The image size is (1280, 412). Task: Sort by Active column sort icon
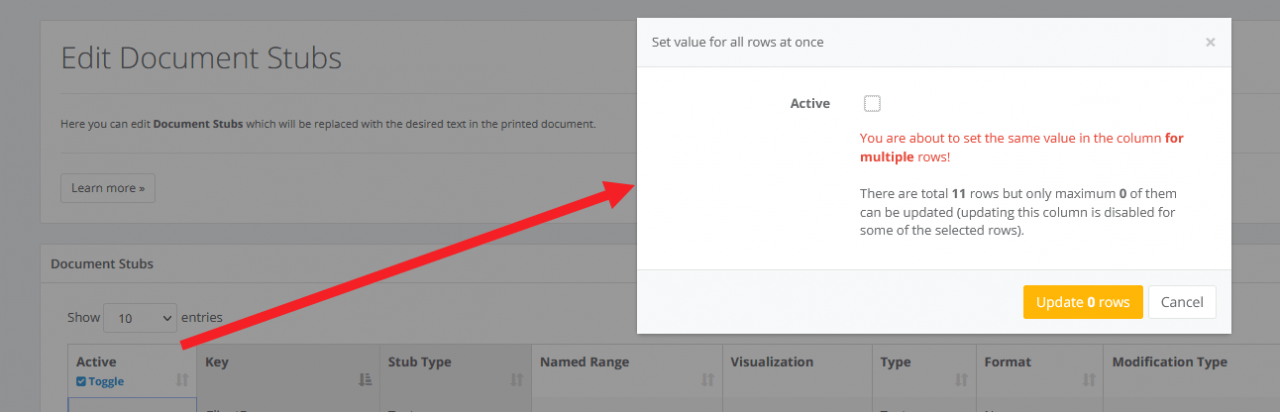click(x=182, y=379)
